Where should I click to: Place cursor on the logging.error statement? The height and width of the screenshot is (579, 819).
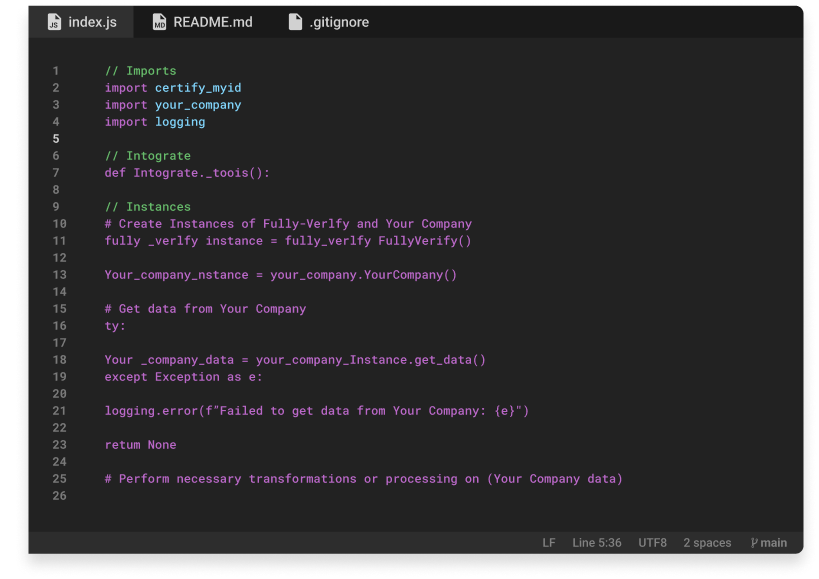pyautogui.click(x=316, y=411)
